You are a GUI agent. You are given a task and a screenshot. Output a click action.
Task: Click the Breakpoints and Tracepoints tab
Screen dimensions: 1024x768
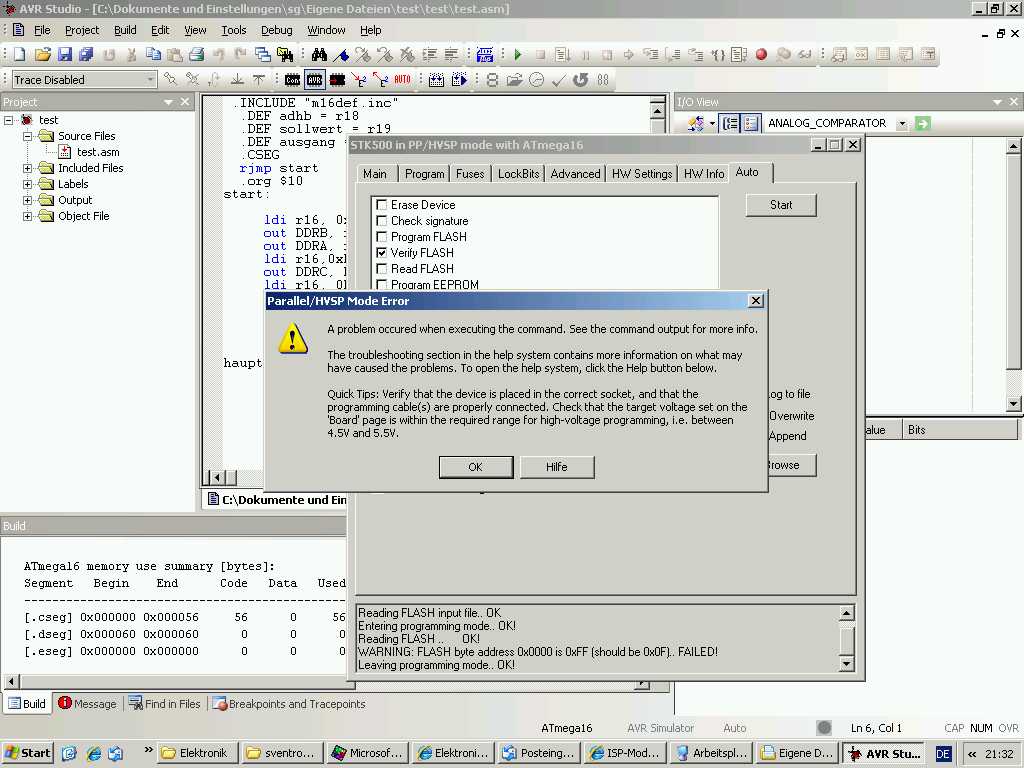[x=289, y=704]
